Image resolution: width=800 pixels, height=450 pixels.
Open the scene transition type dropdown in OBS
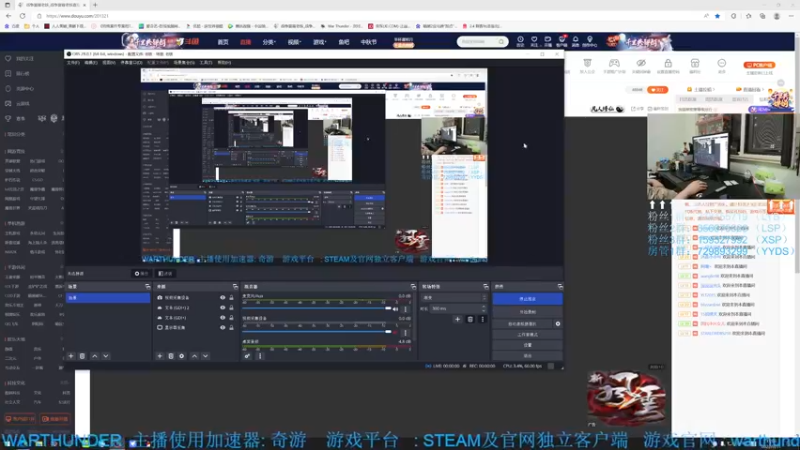click(x=455, y=297)
